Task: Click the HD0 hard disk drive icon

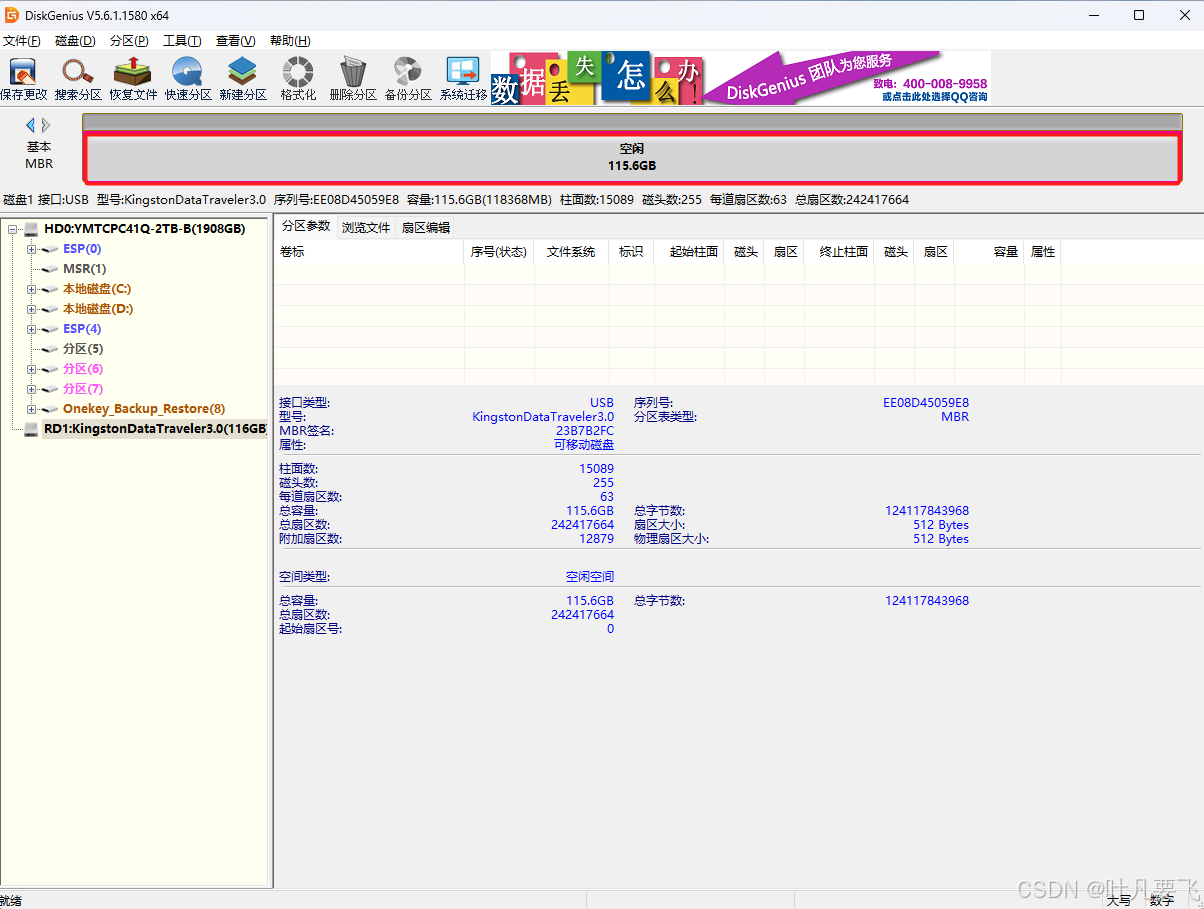Action: coord(32,229)
